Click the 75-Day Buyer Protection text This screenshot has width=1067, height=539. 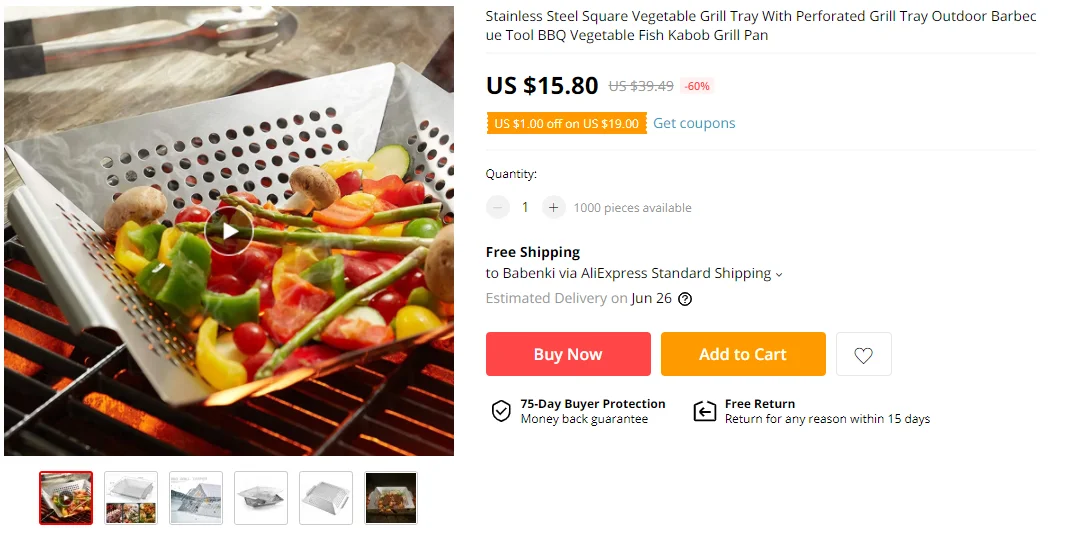(x=592, y=404)
